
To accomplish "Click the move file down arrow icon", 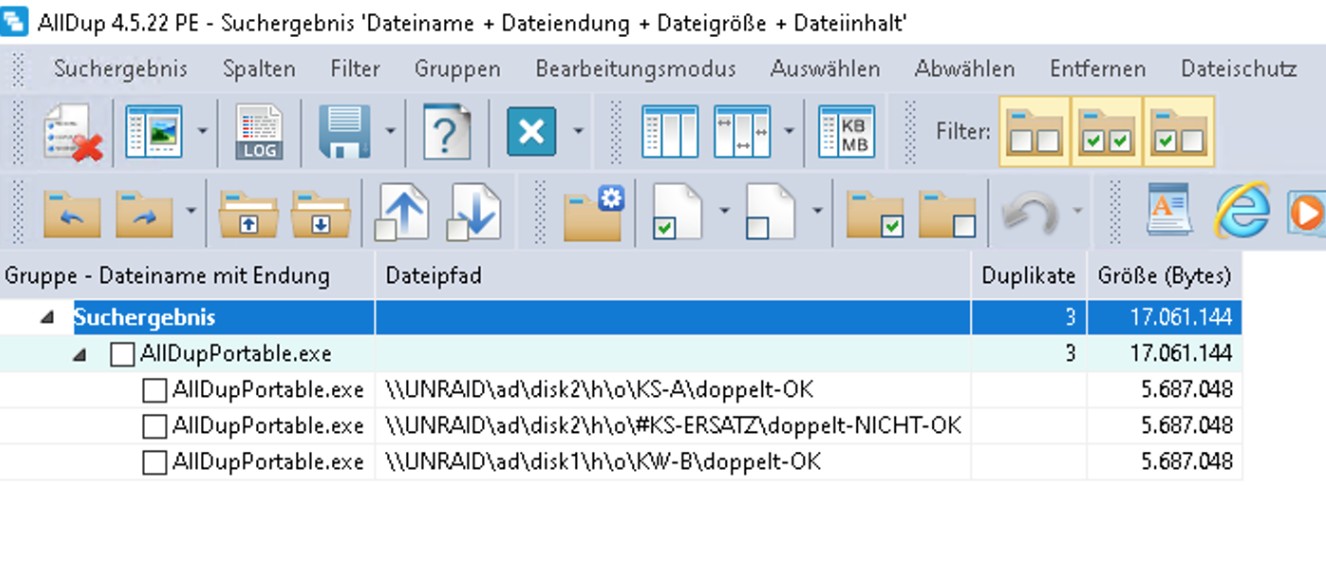I will pyautogui.click(x=473, y=213).
